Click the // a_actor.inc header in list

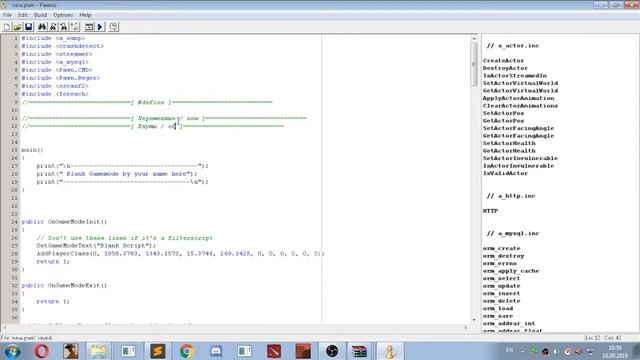(x=513, y=46)
